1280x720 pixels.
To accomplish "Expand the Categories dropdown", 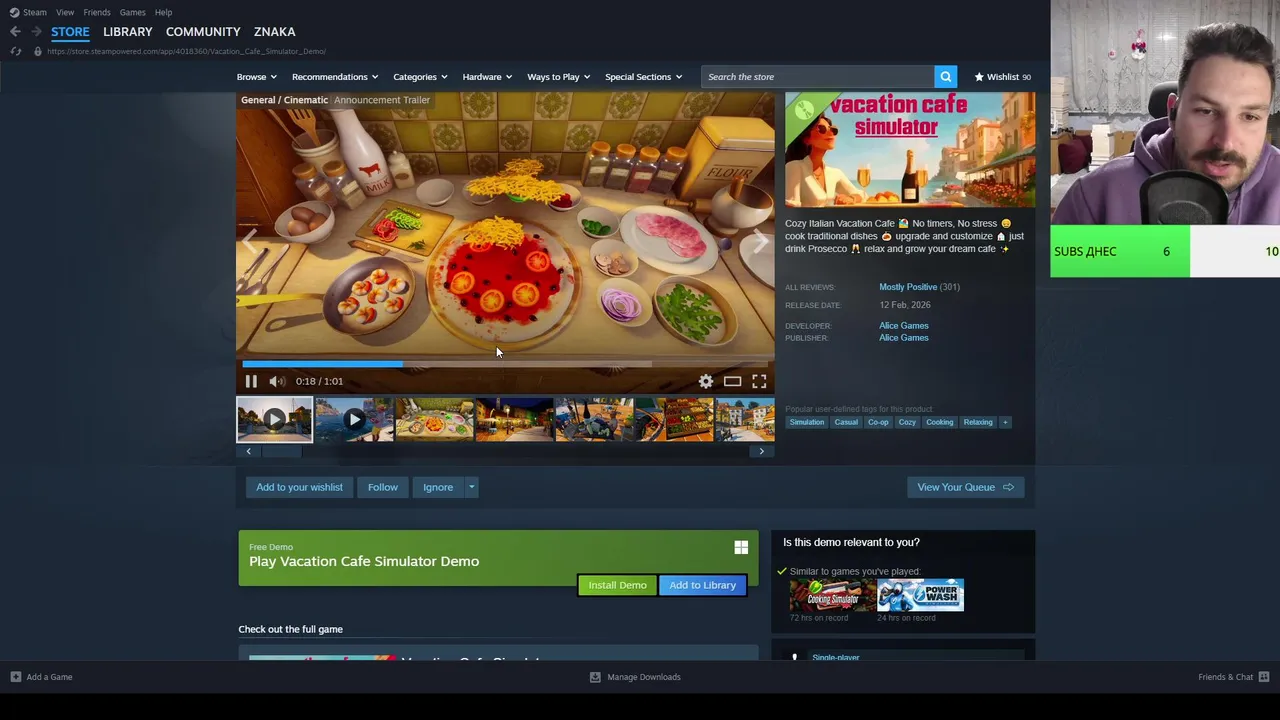I will coord(420,77).
